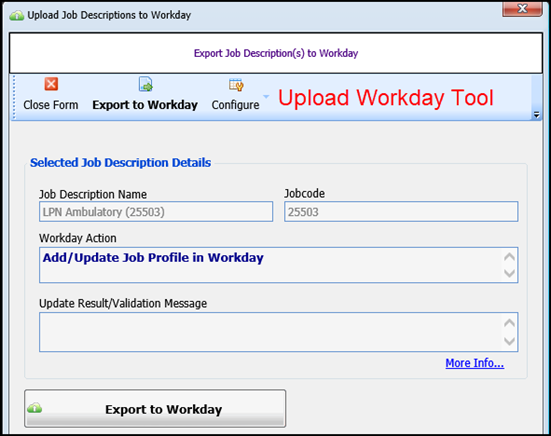Click the Export to Workday toolbar label
The height and width of the screenshot is (436, 551).
tap(145, 105)
